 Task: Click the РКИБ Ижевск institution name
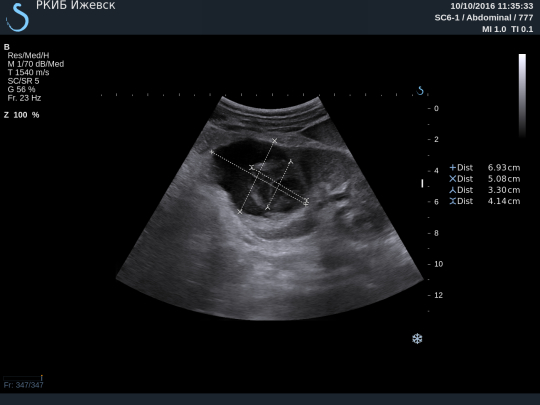pos(76,6)
